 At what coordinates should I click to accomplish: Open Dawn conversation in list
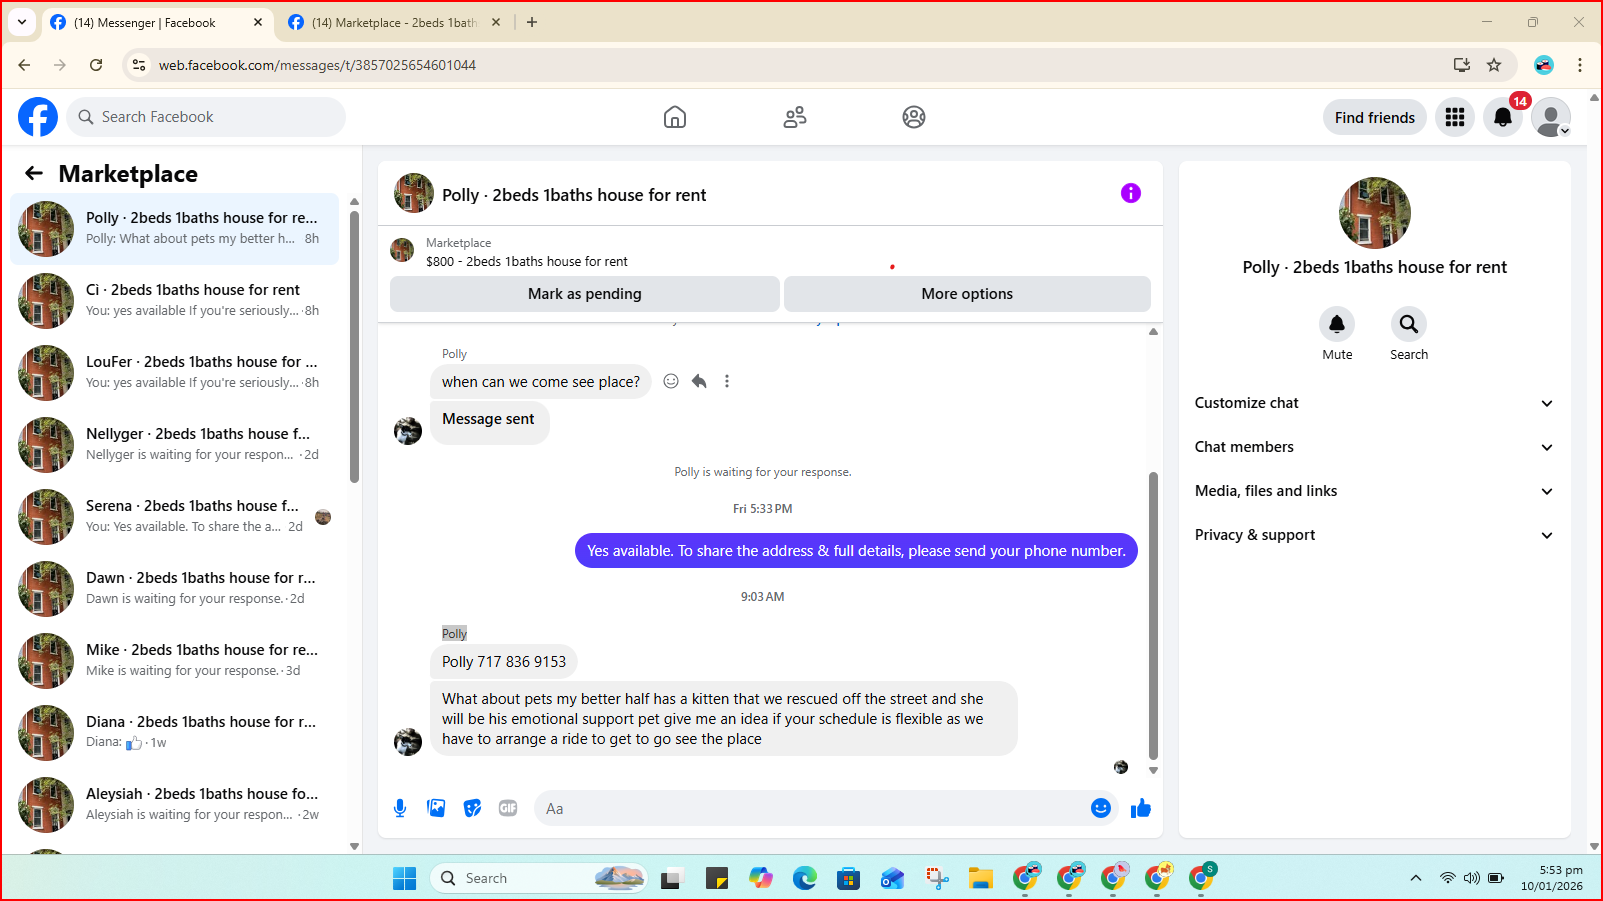coord(175,589)
